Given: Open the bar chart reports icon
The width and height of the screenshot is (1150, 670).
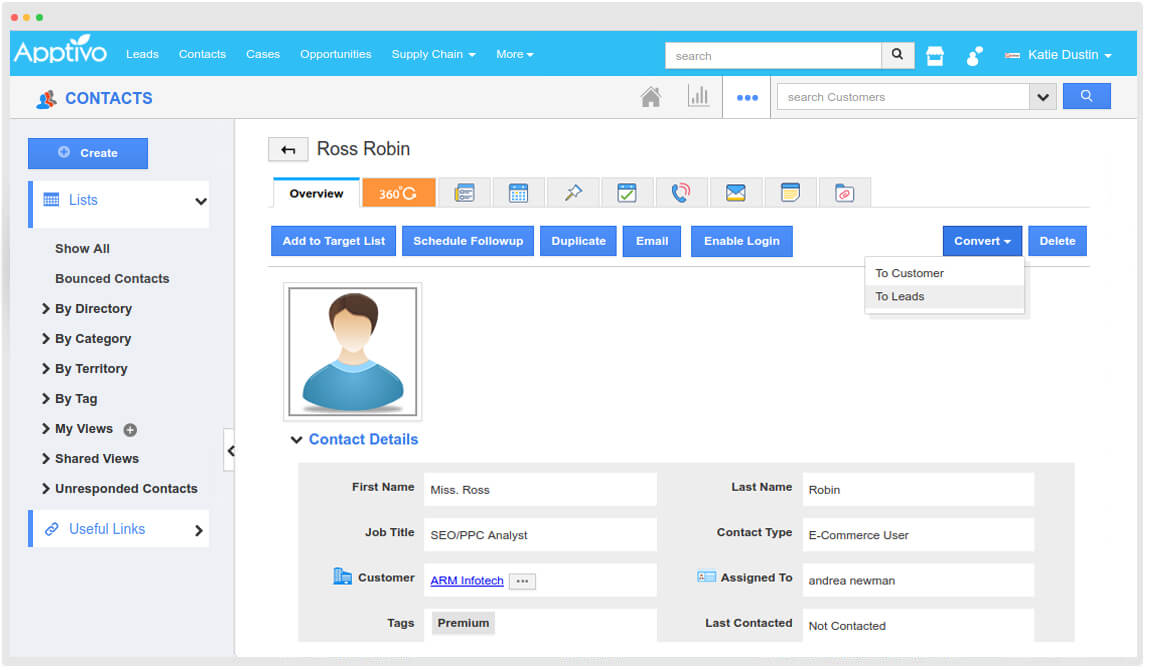Looking at the screenshot, I should (x=698, y=97).
